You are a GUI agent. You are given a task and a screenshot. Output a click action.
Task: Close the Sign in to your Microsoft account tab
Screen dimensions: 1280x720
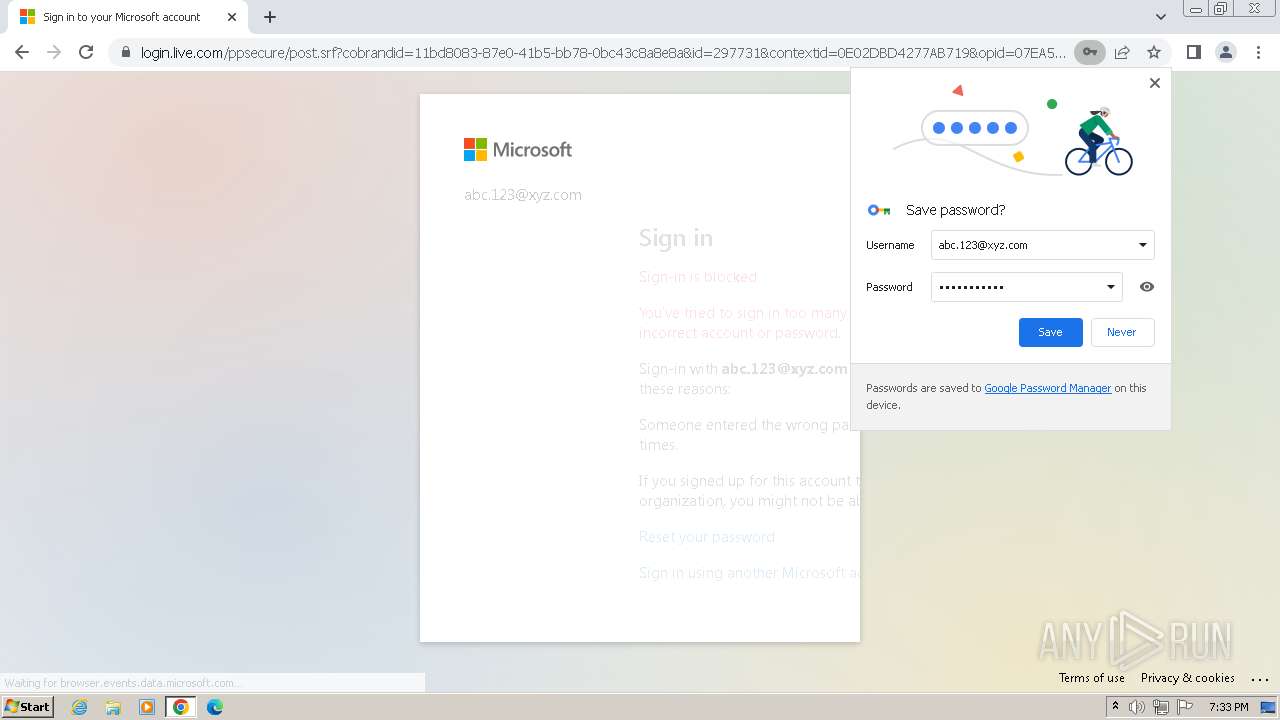pos(232,17)
